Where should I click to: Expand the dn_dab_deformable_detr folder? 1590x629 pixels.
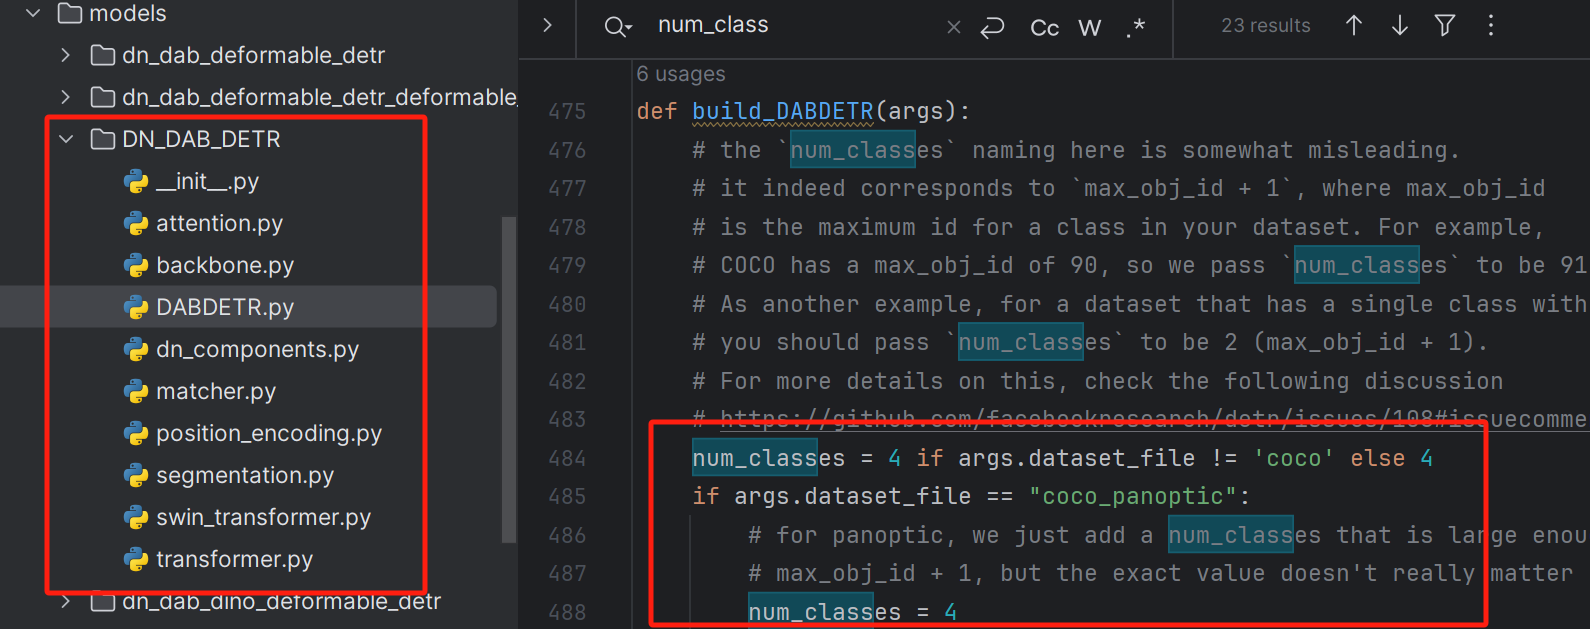(66, 55)
